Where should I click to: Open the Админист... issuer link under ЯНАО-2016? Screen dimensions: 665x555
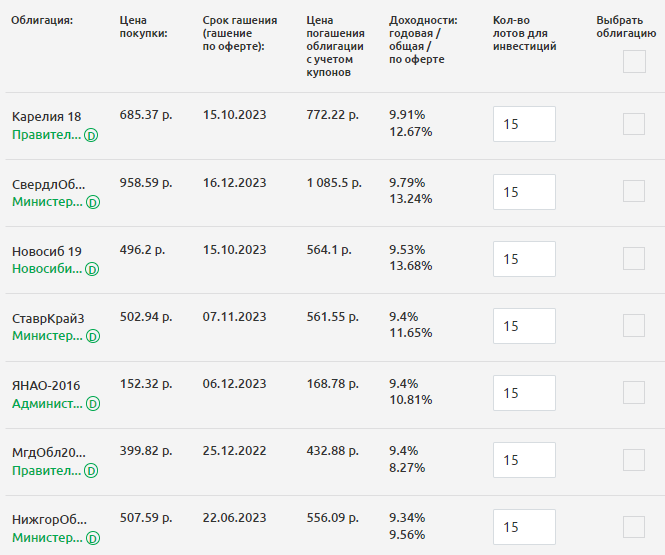coord(47,404)
